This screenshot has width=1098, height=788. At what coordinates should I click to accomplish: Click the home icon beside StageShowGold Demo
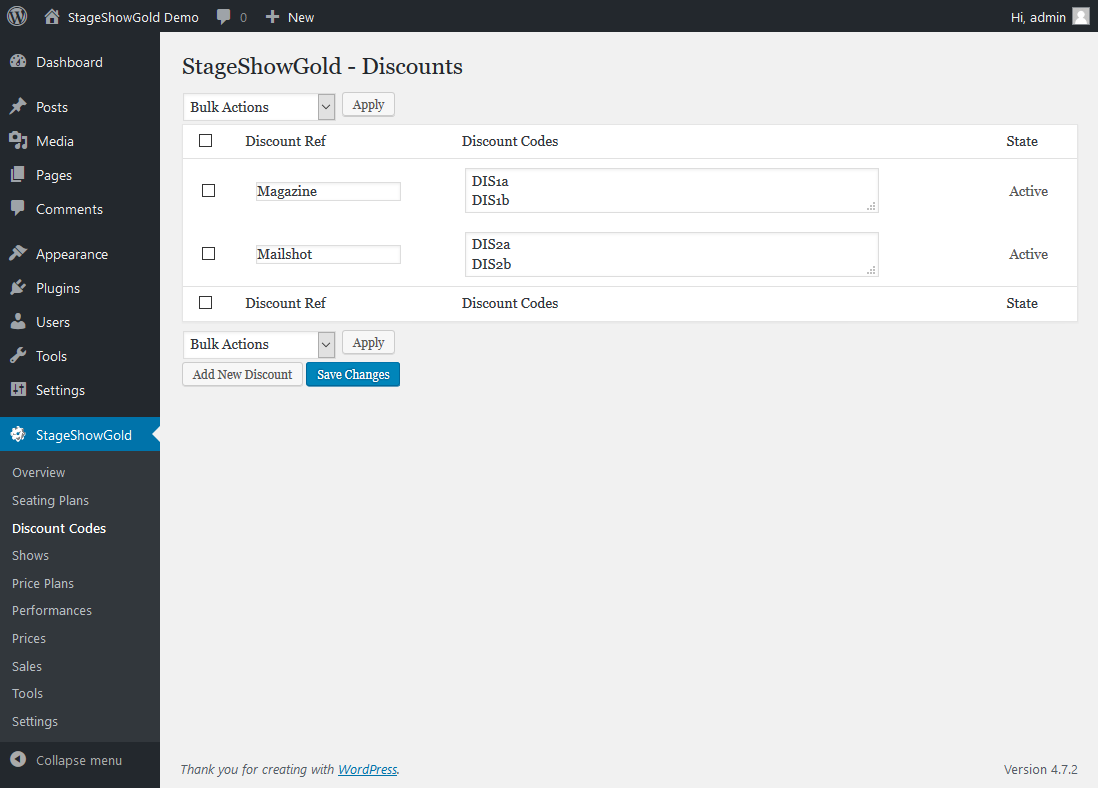point(52,16)
